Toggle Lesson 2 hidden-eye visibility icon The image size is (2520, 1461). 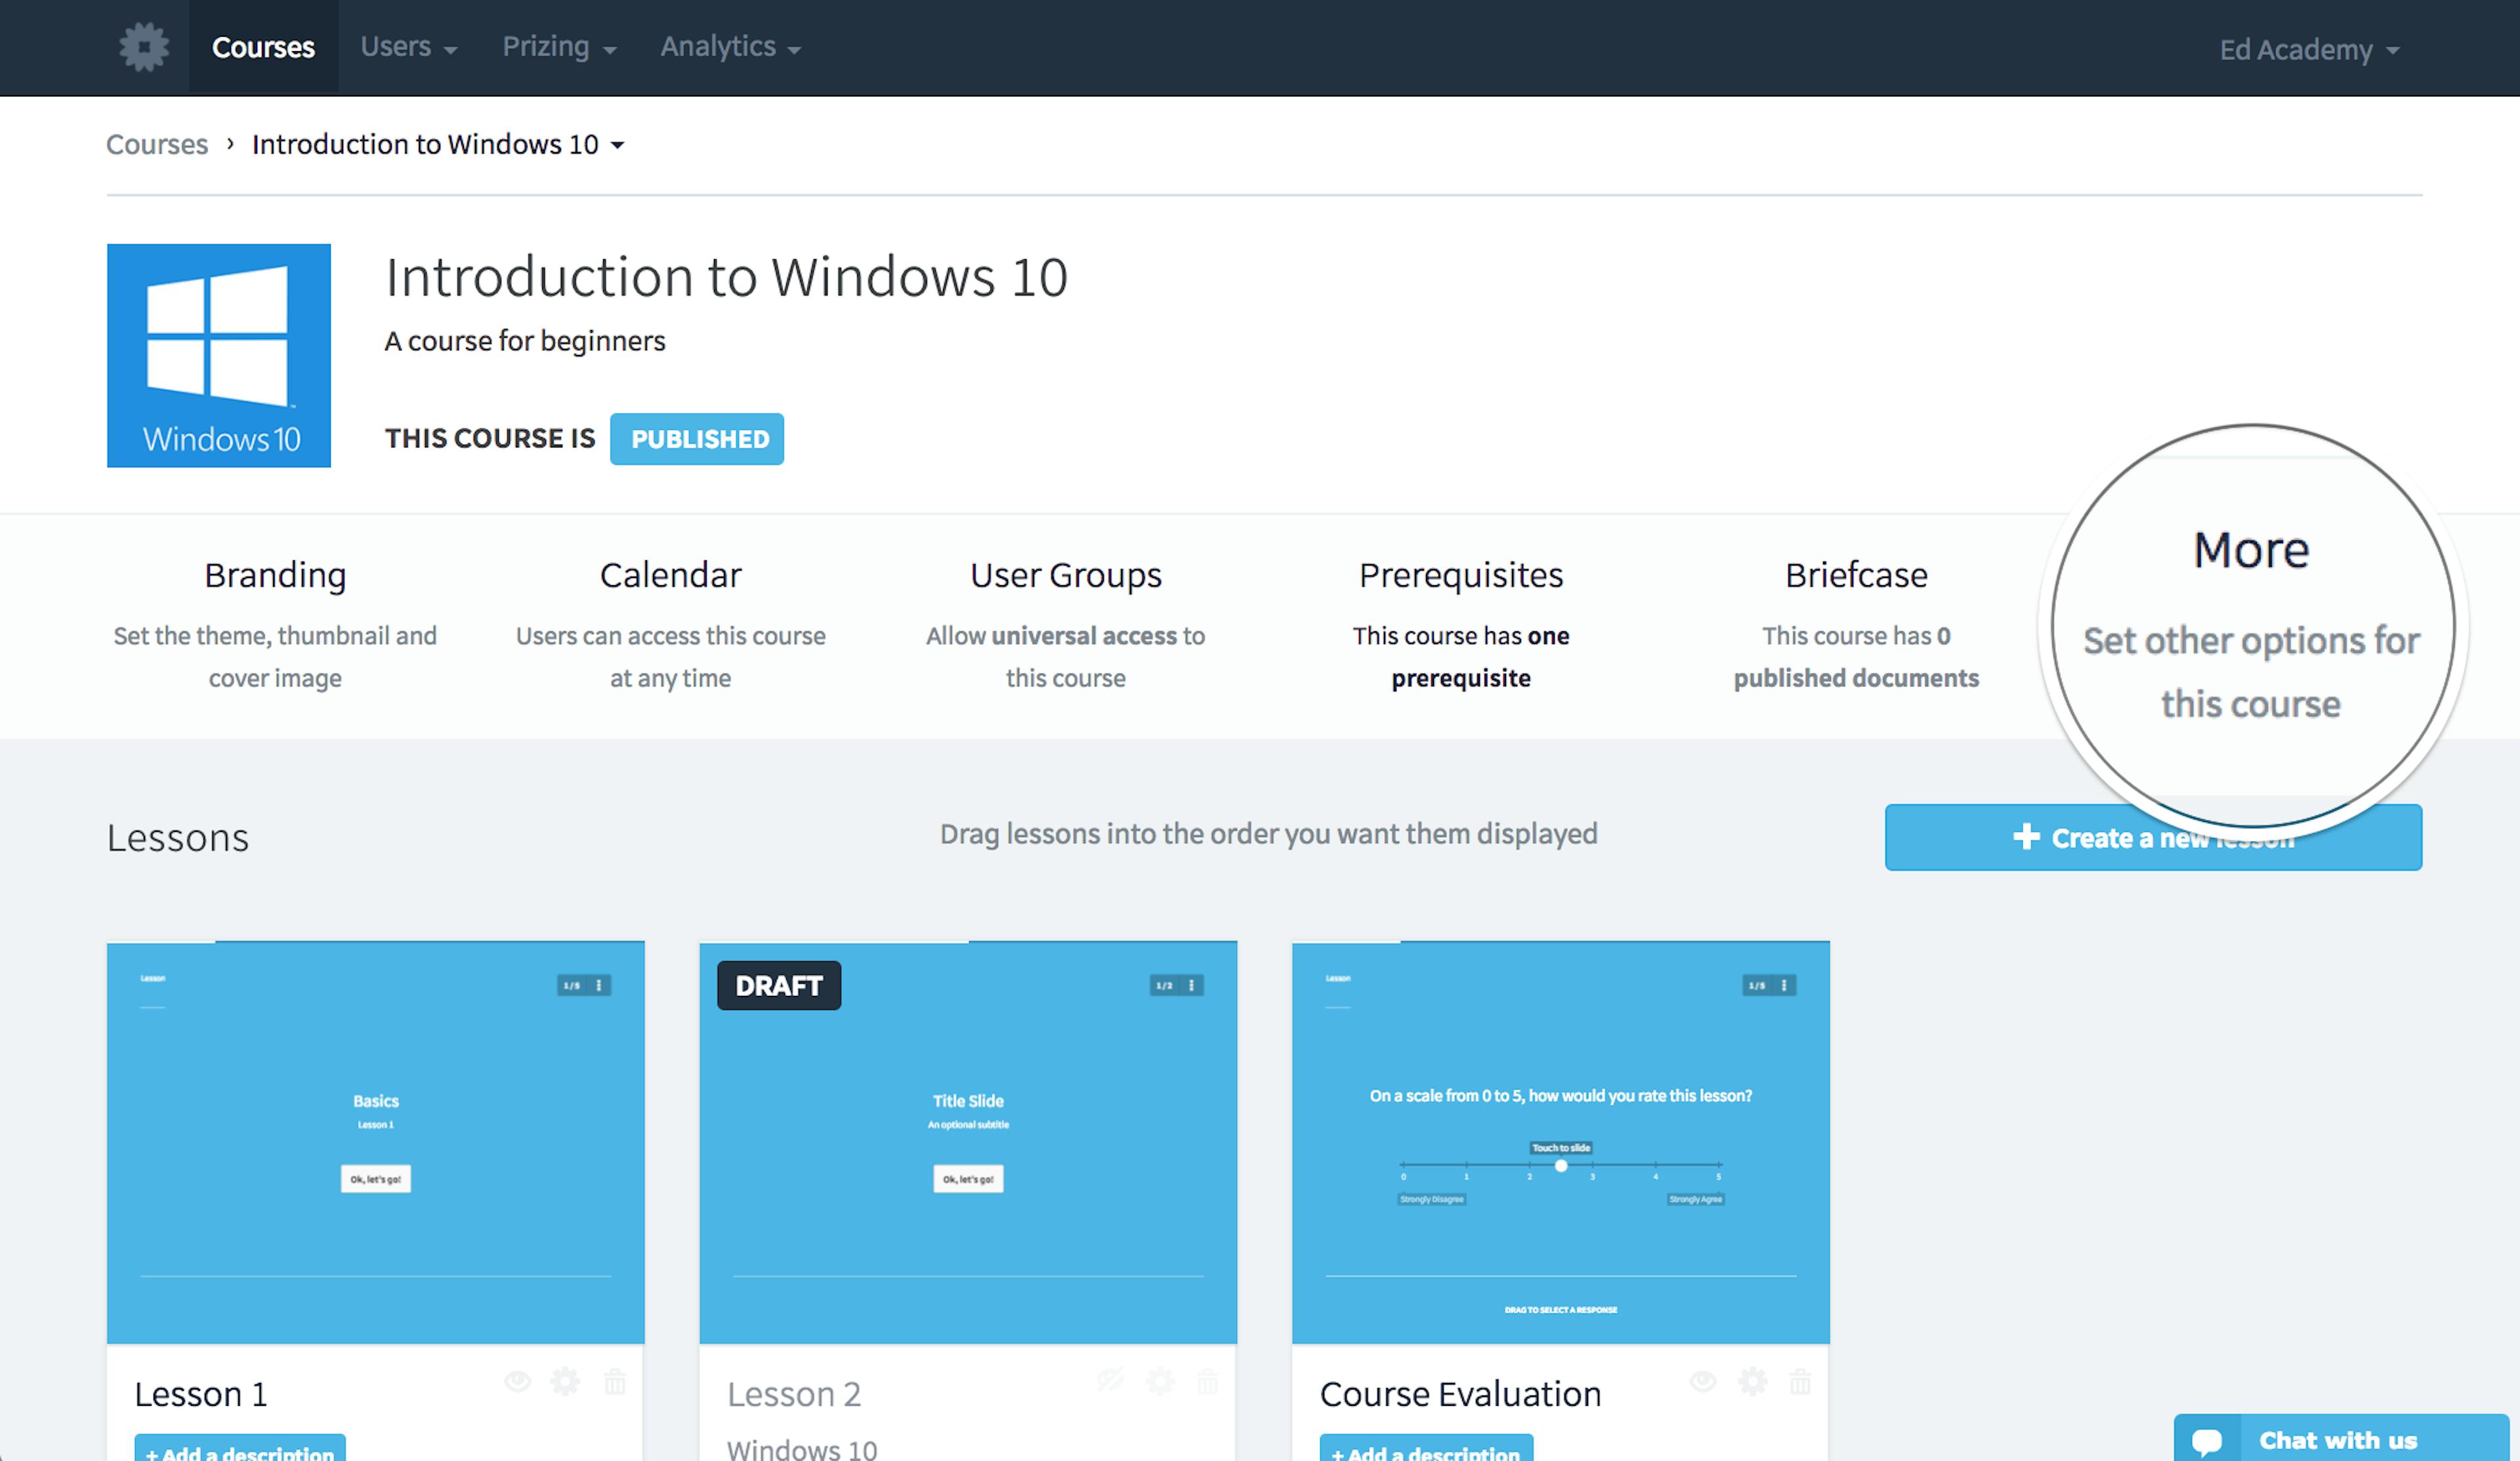tap(1110, 1382)
